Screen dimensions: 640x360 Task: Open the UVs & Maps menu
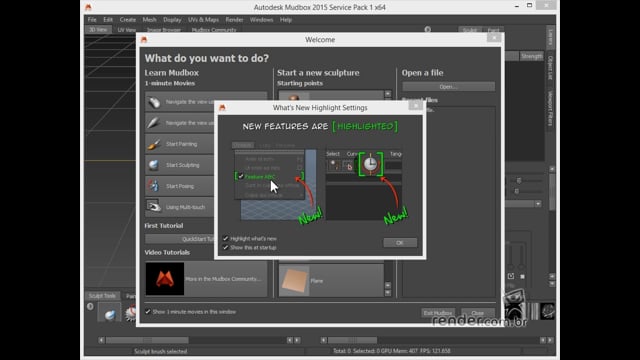[203, 20]
